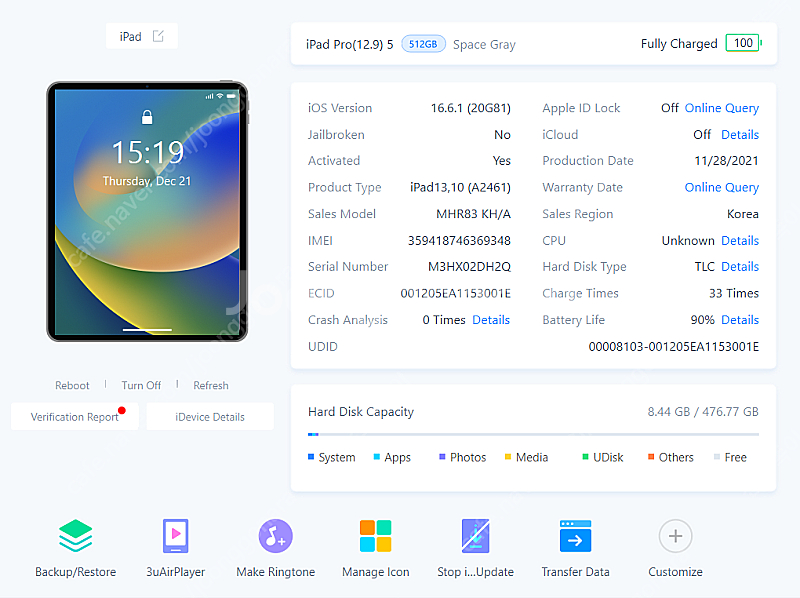Click the Activated value Yes
This screenshot has width=800, height=598.
click(x=502, y=161)
